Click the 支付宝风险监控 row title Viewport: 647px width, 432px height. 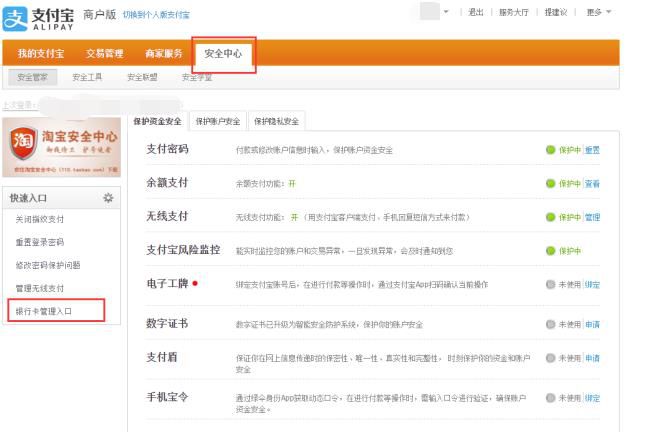(x=183, y=250)
